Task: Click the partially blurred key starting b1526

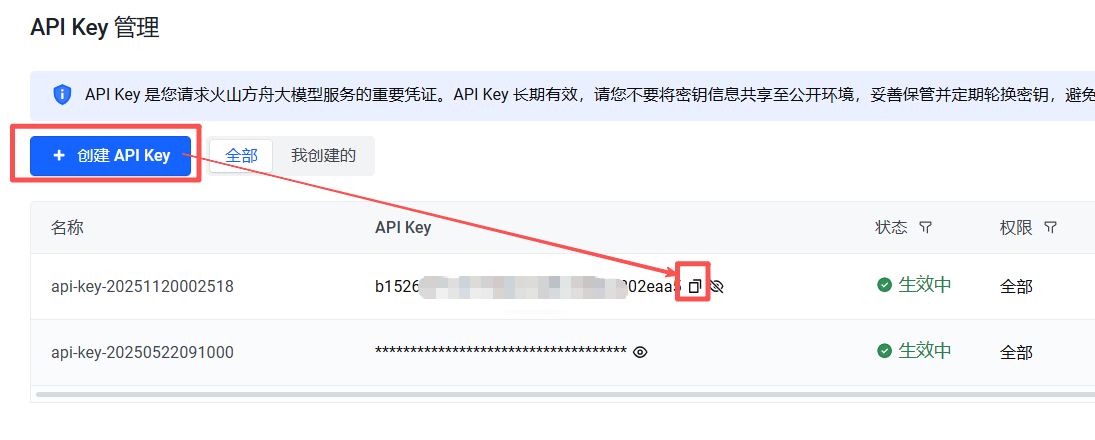Action: (x=528, y=286)
